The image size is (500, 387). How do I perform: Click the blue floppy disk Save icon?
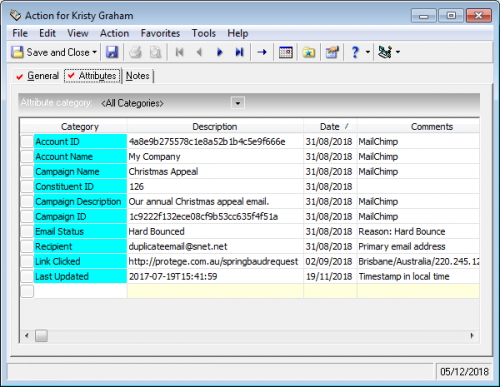[112, 52]
